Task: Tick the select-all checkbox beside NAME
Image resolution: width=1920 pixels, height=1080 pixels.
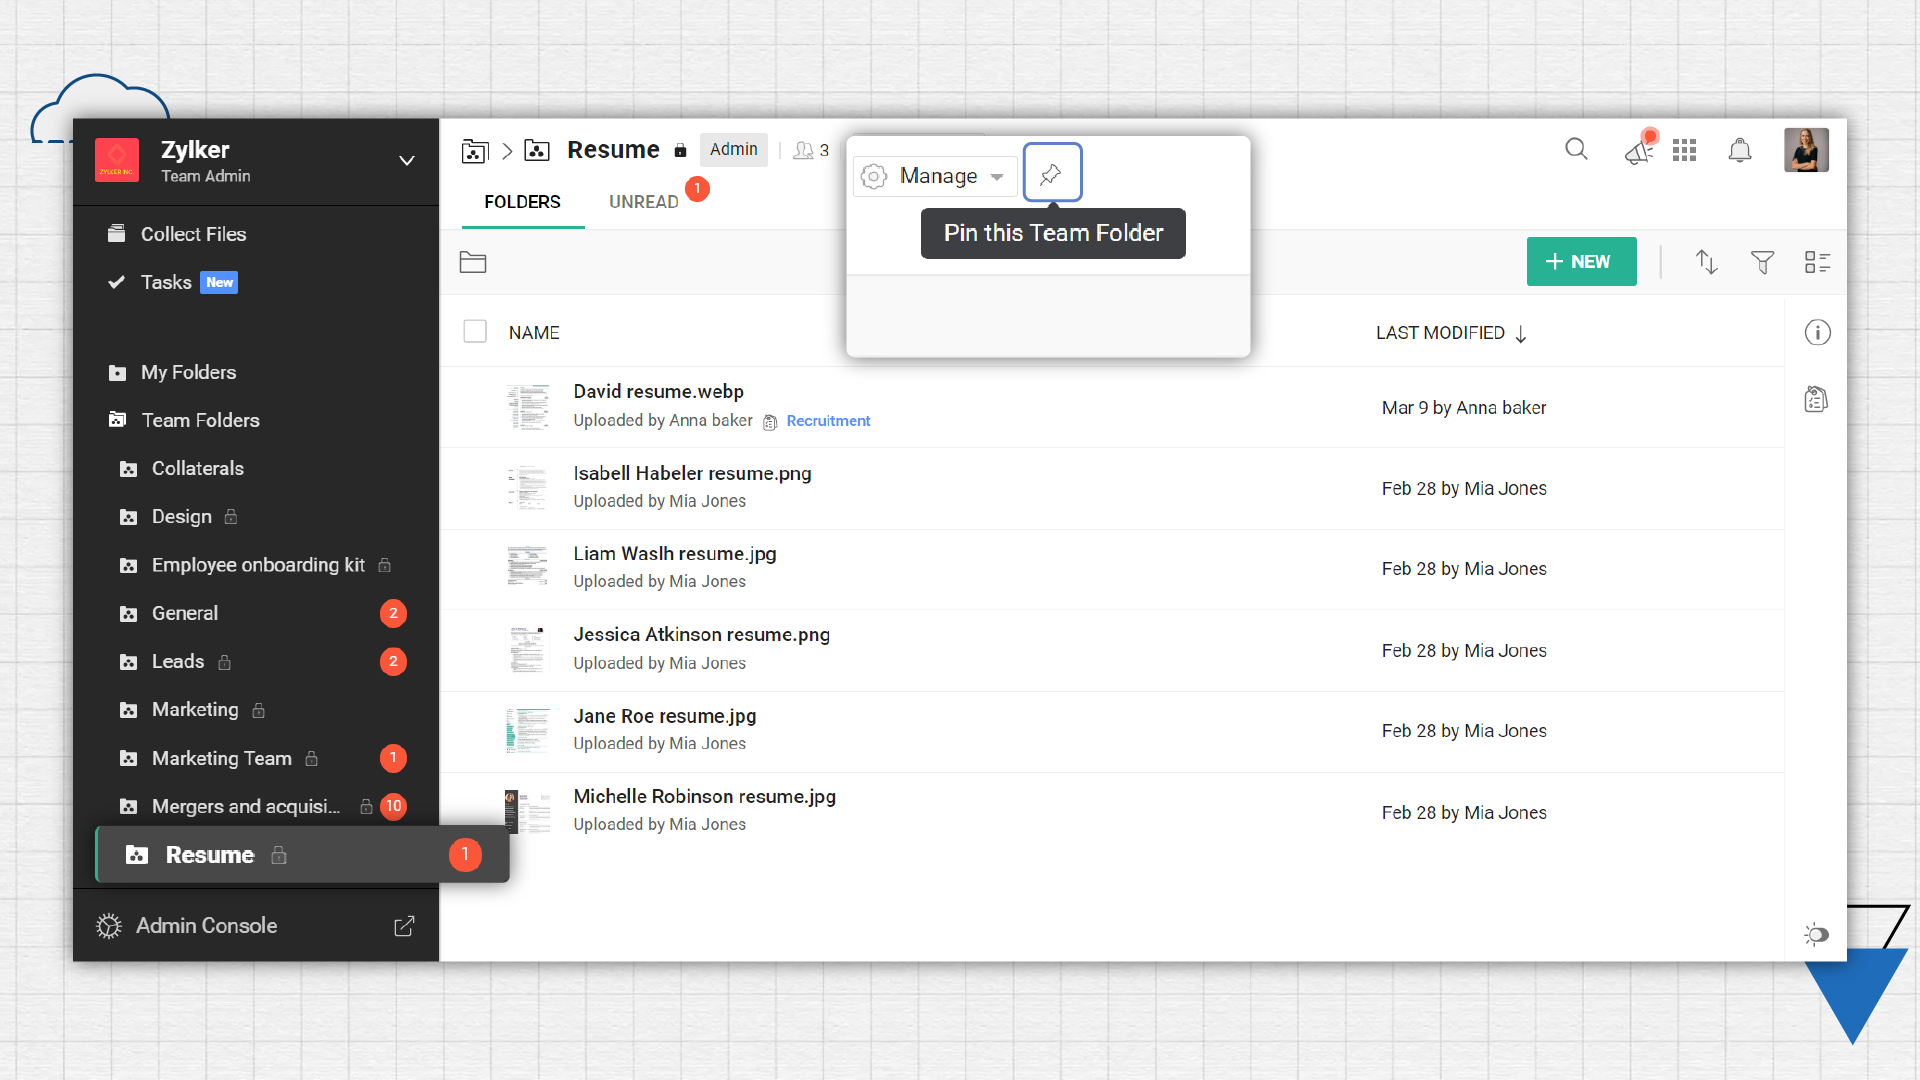Action: pos(475,332)
